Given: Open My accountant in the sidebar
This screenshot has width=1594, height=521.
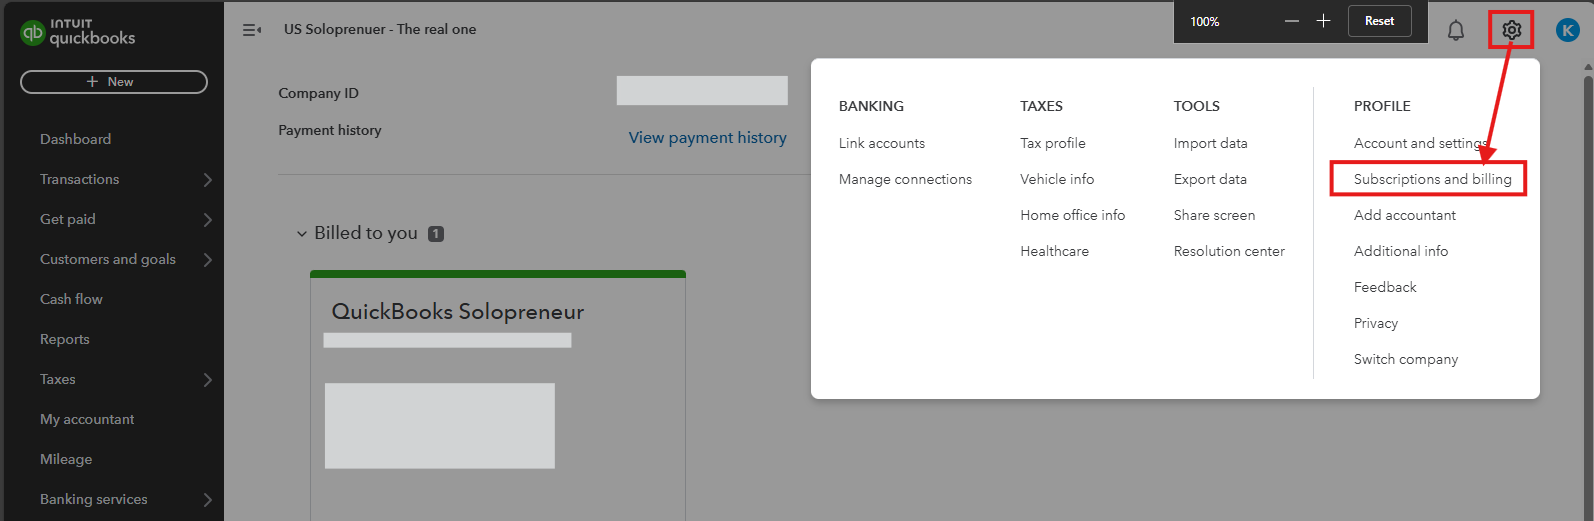Looking at the screenshot, I should click(x=87, y=419).
